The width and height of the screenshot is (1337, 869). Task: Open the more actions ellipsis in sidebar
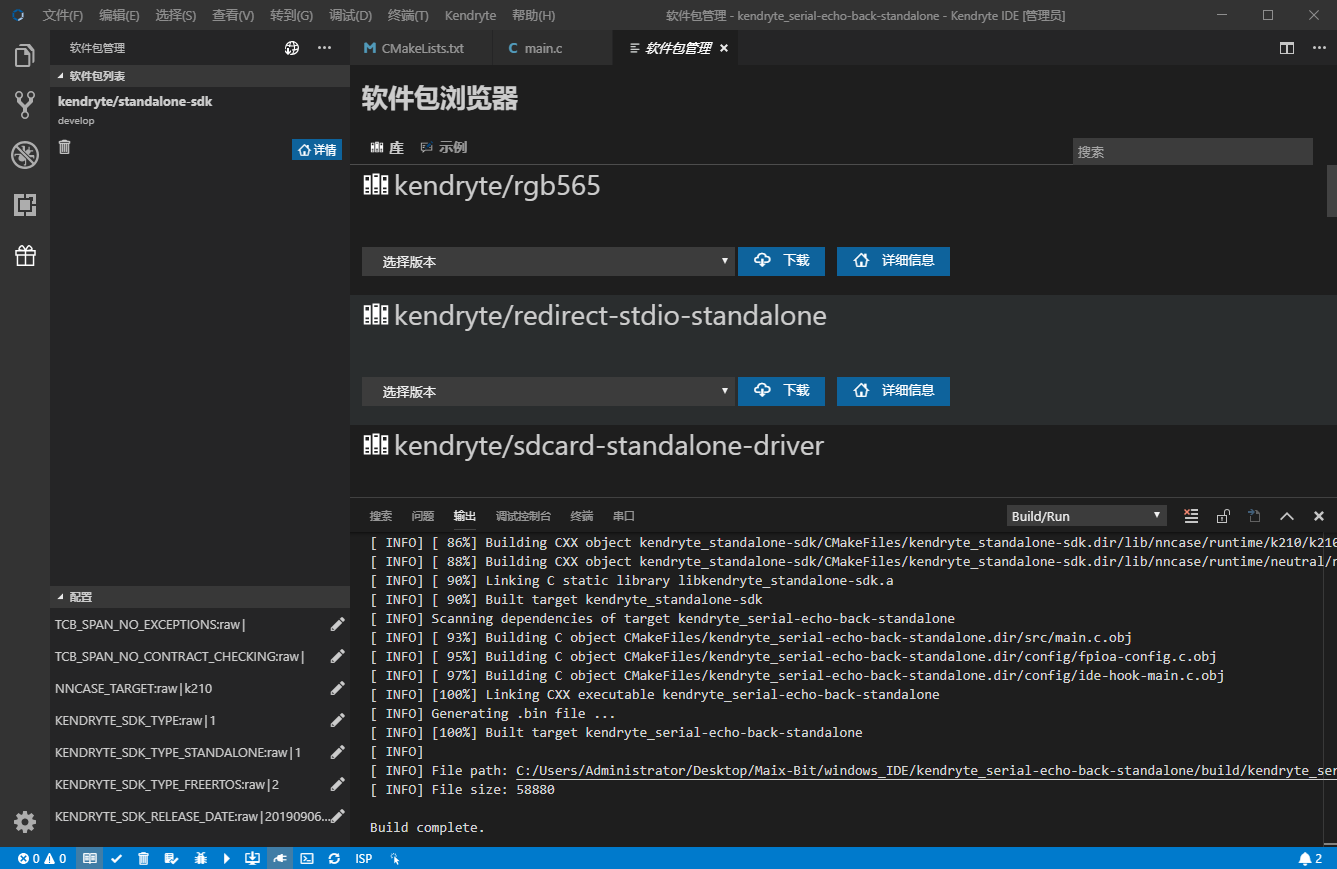(x=324, y=48)
